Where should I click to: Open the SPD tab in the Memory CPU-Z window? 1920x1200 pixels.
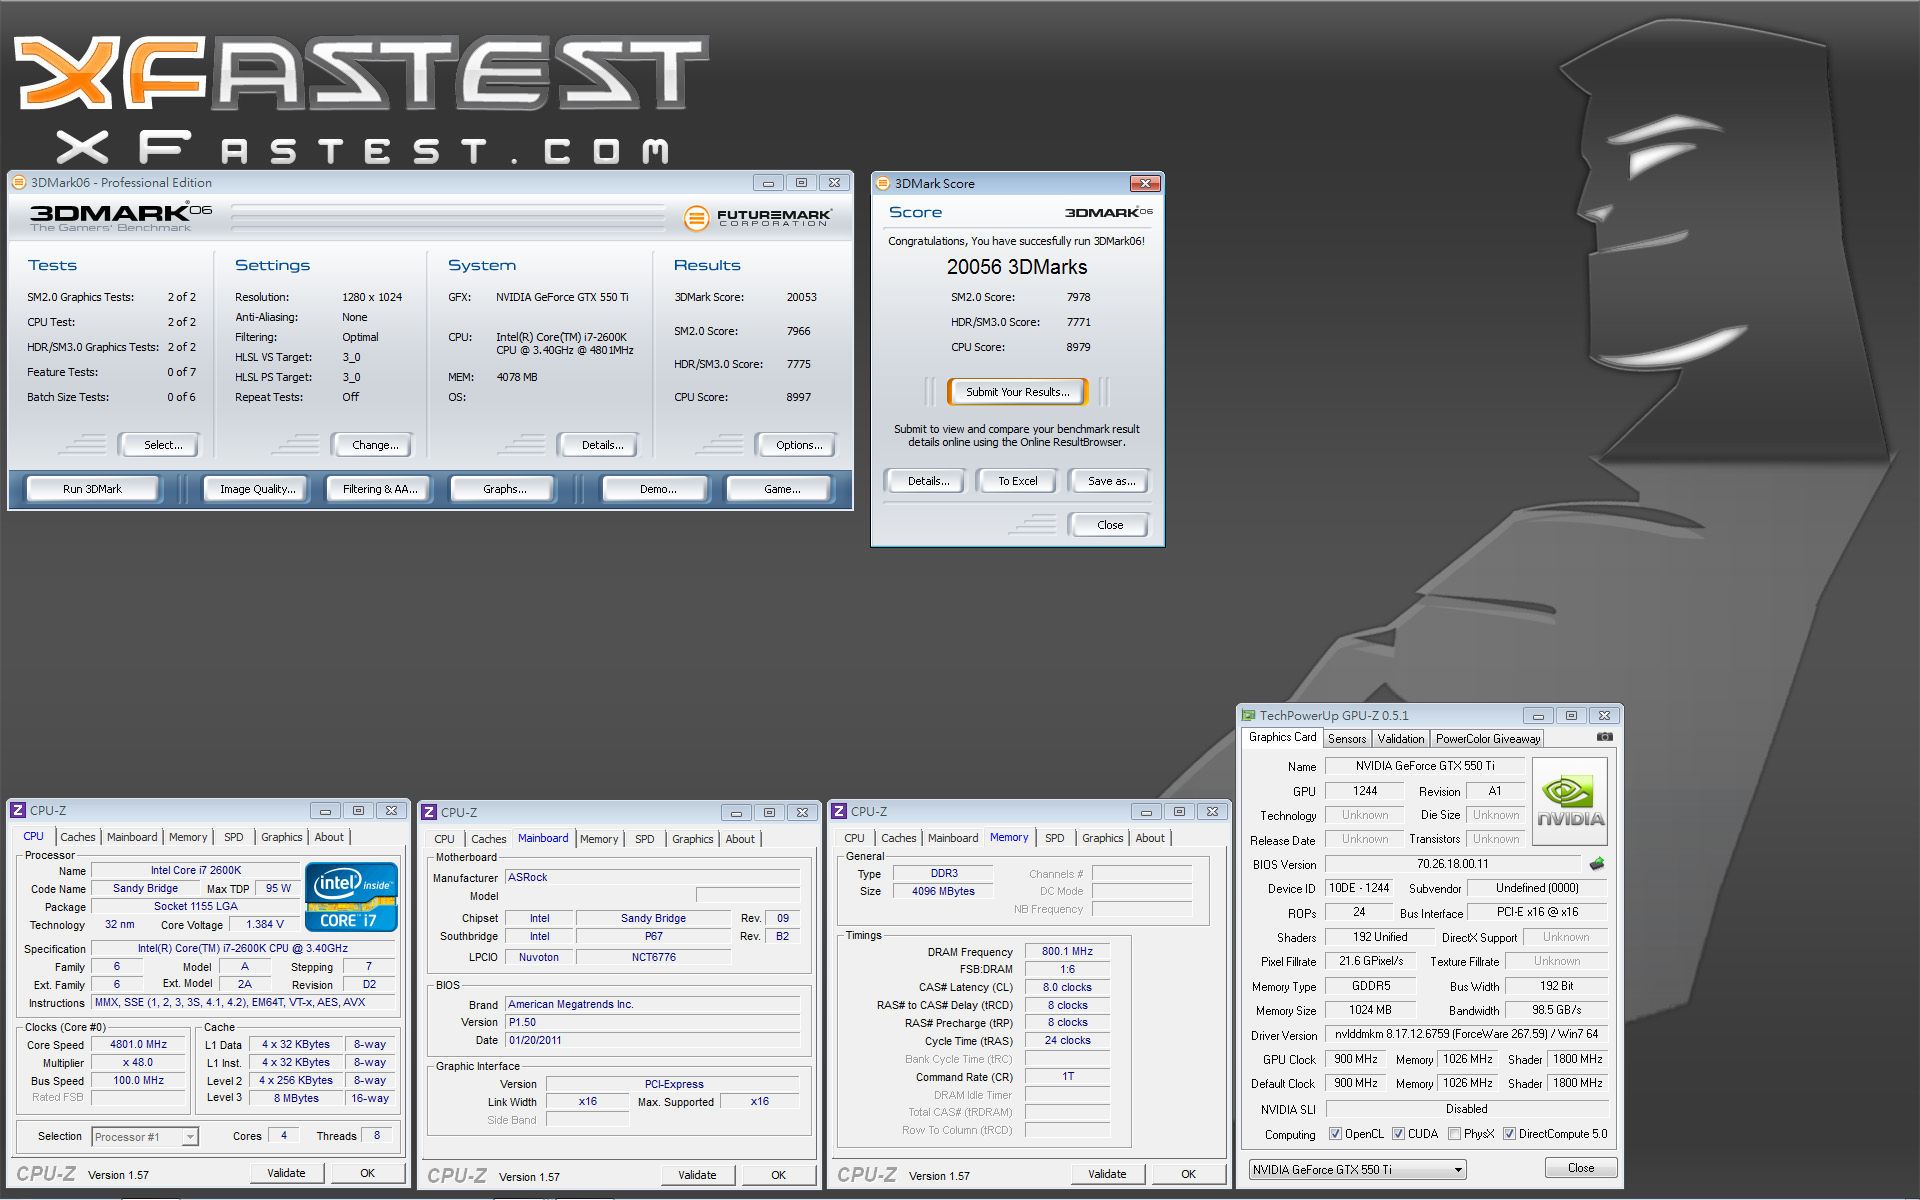(x=1054, y=838)
